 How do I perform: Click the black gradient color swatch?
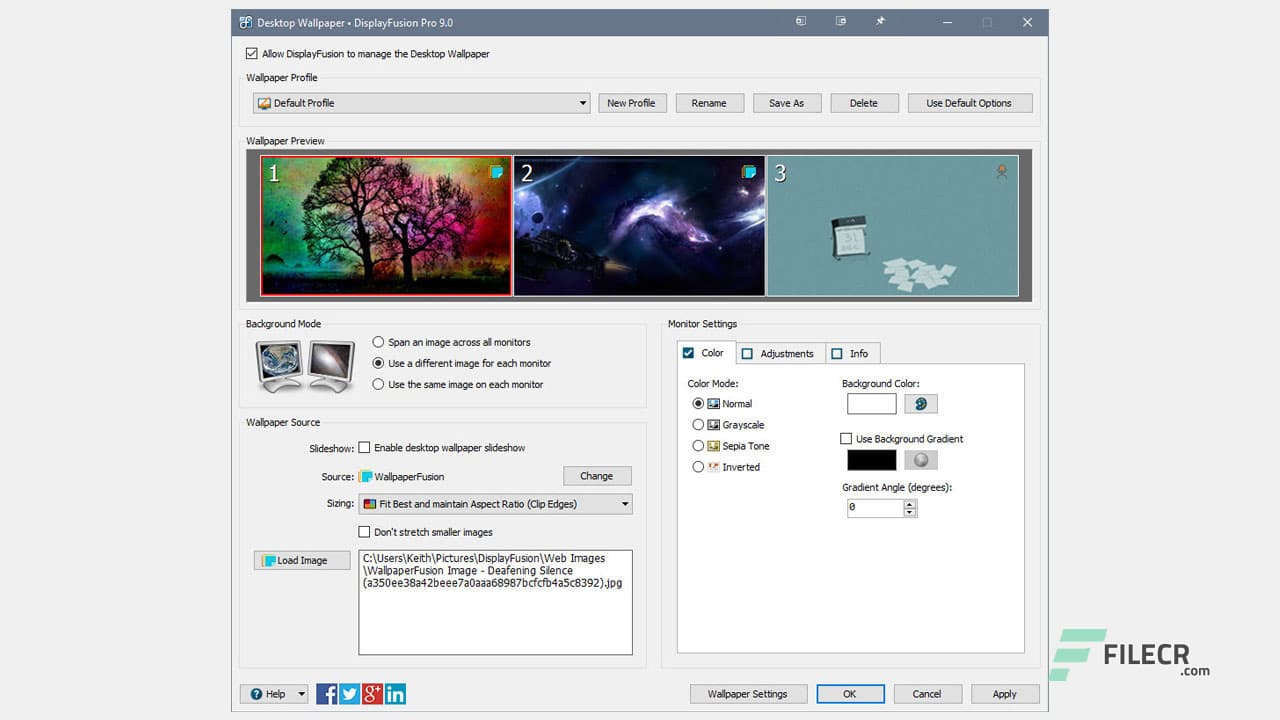870,459
